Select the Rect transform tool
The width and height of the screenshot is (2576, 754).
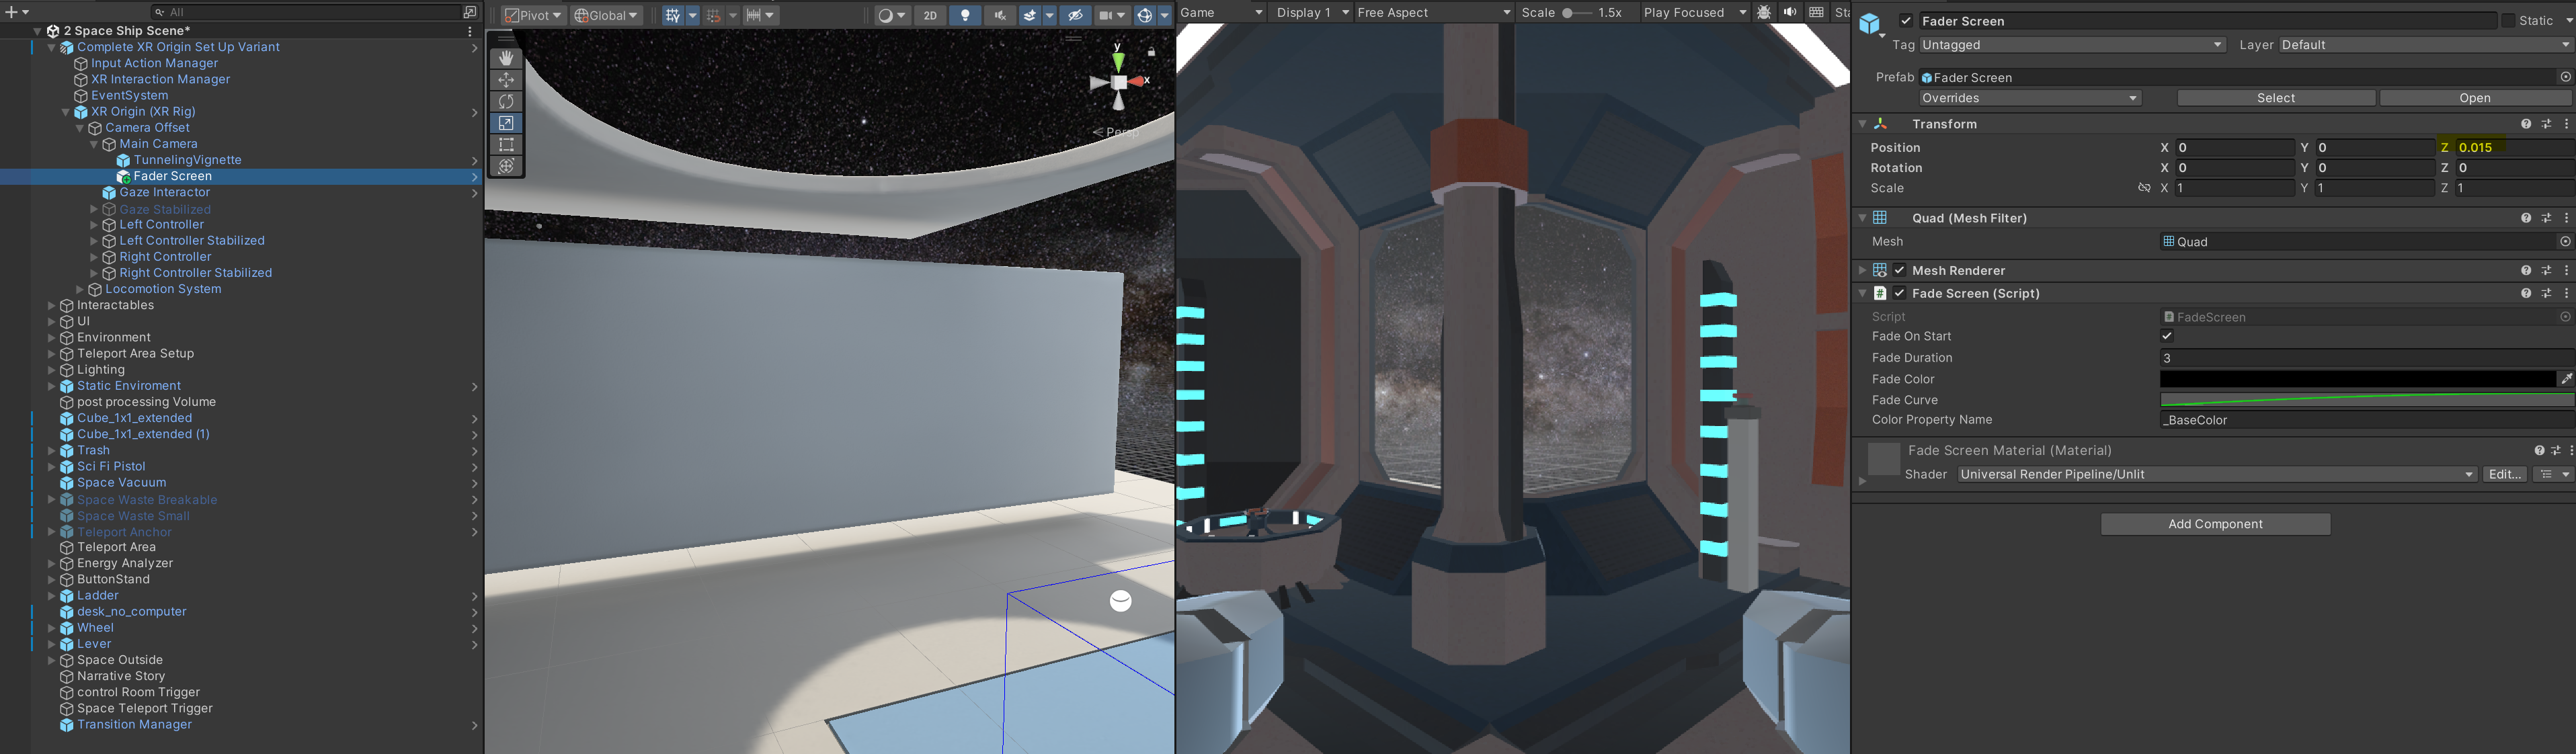point(506,145)
